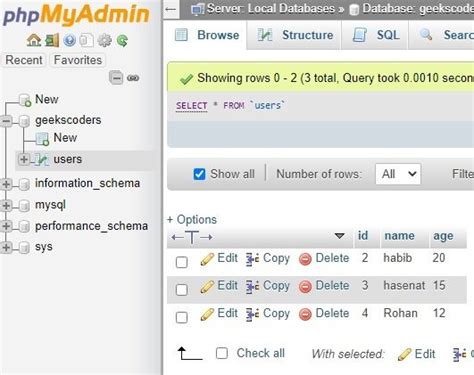
Task: Switch to the Structure tab
Action: (x=295, y=35)
